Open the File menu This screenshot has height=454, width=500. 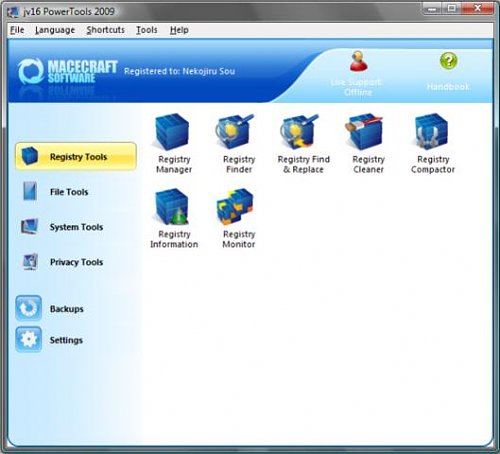(x=17, y=30)
